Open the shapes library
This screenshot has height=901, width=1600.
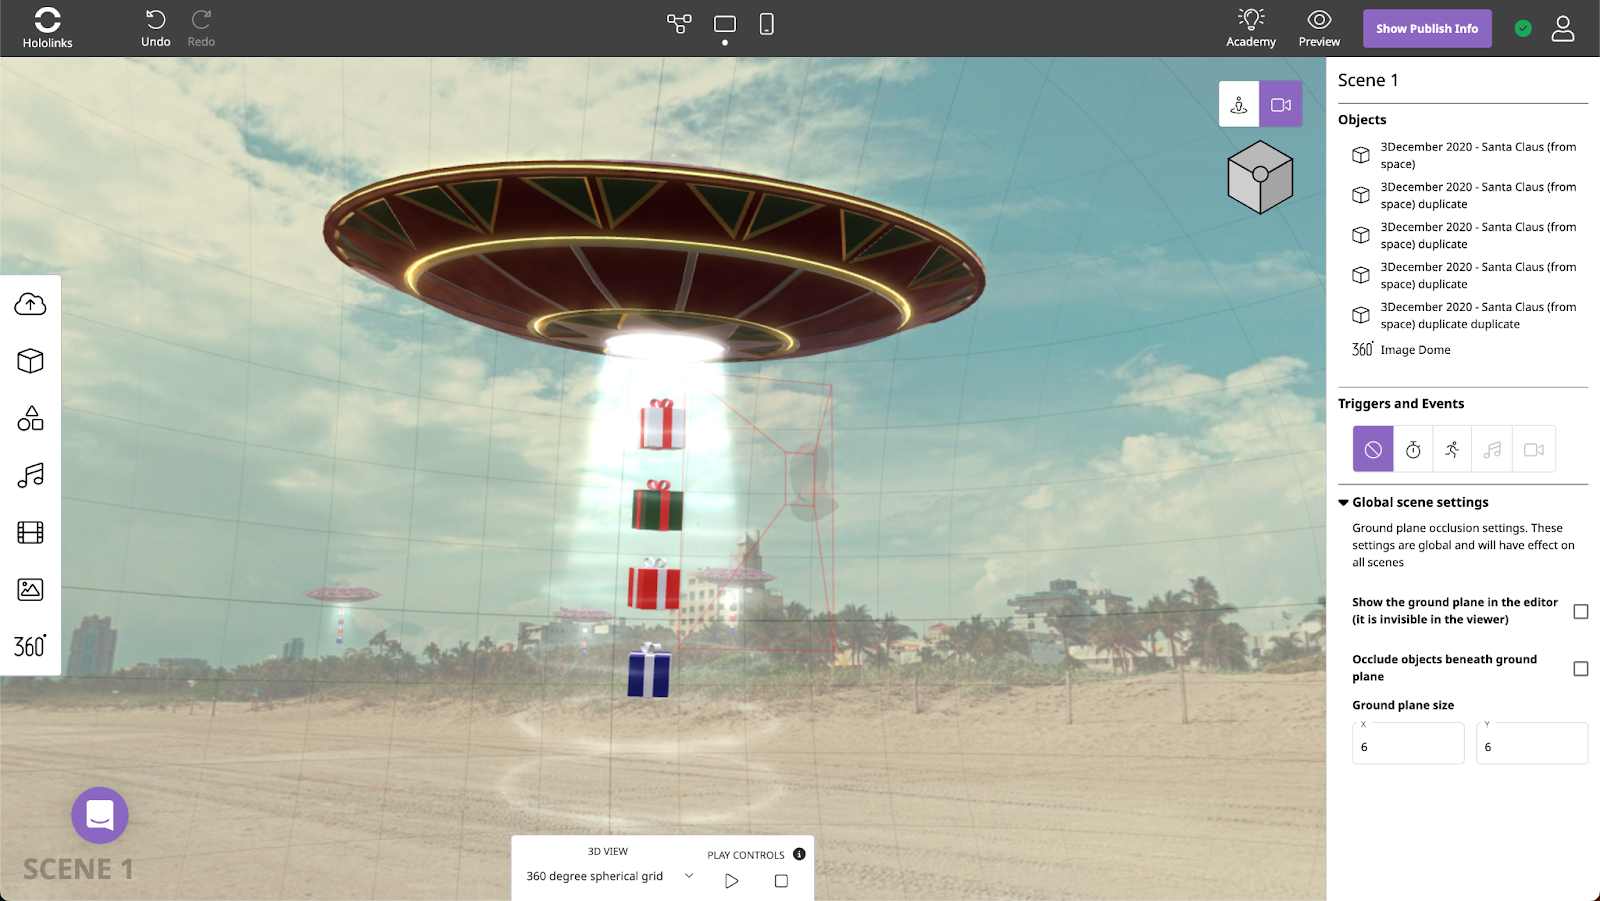tap(31, 418)
